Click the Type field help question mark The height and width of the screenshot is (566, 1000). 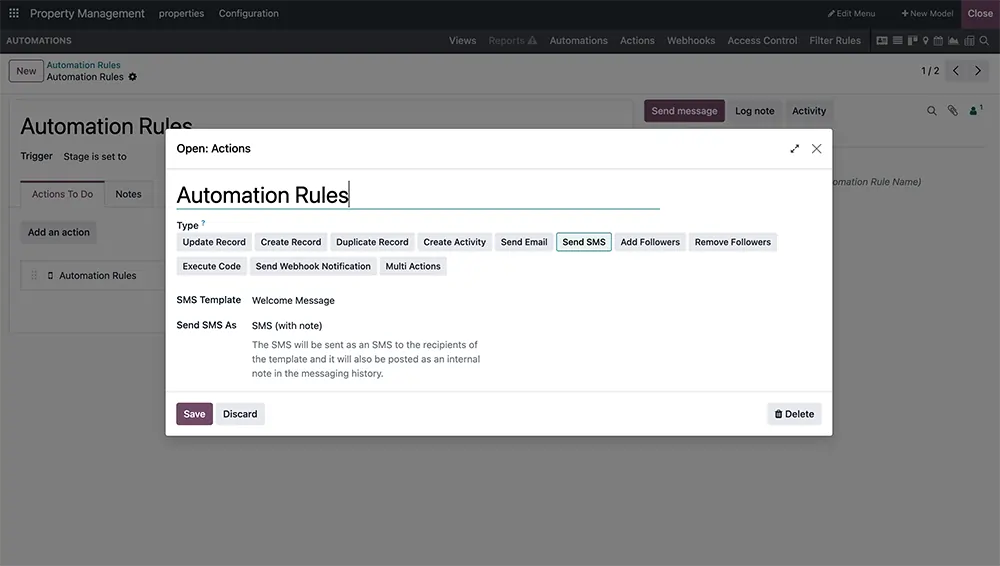[x=203, y=223]
